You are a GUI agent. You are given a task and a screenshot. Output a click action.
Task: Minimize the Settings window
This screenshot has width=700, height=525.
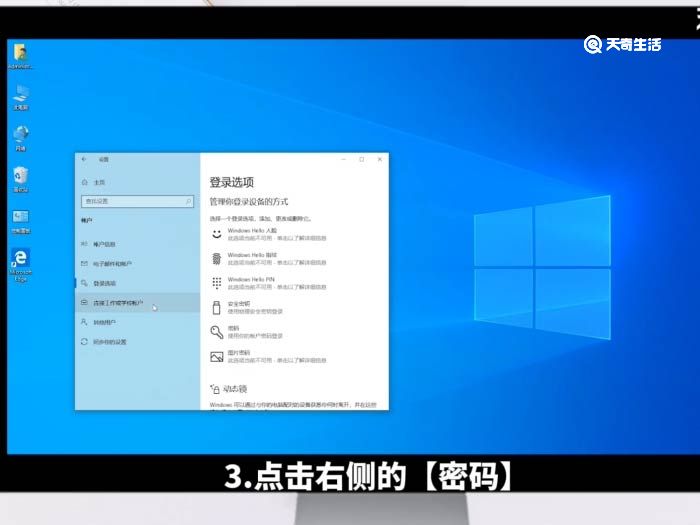pos(344,159)
